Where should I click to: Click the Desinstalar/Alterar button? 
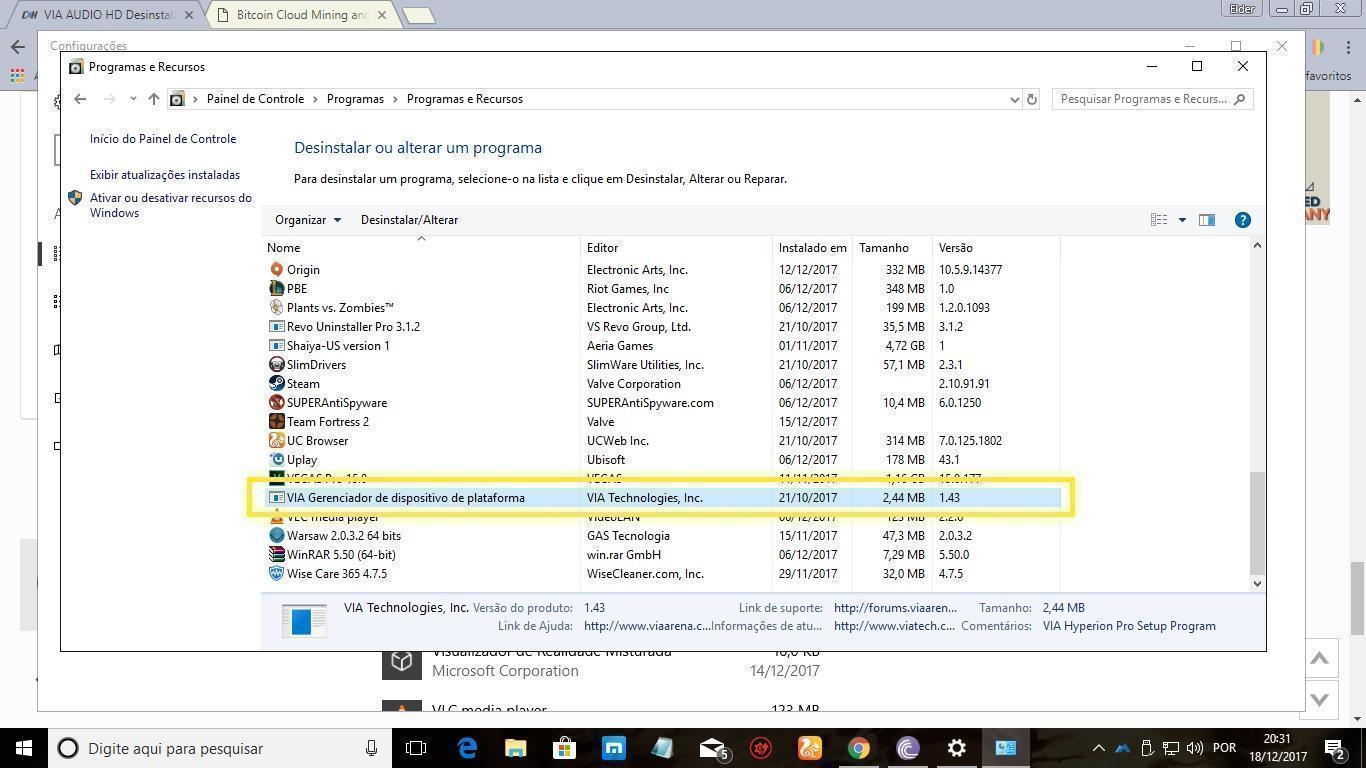409,220
